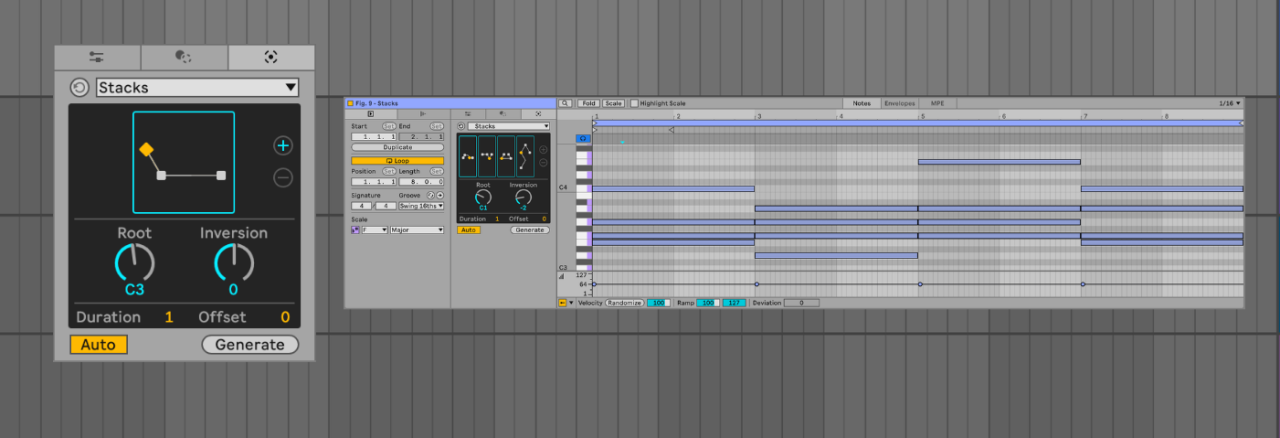Screen dimensions: 1280x438
Task: Click the purple scale mode icon under Scale
Action: click(x=355, y=230)
